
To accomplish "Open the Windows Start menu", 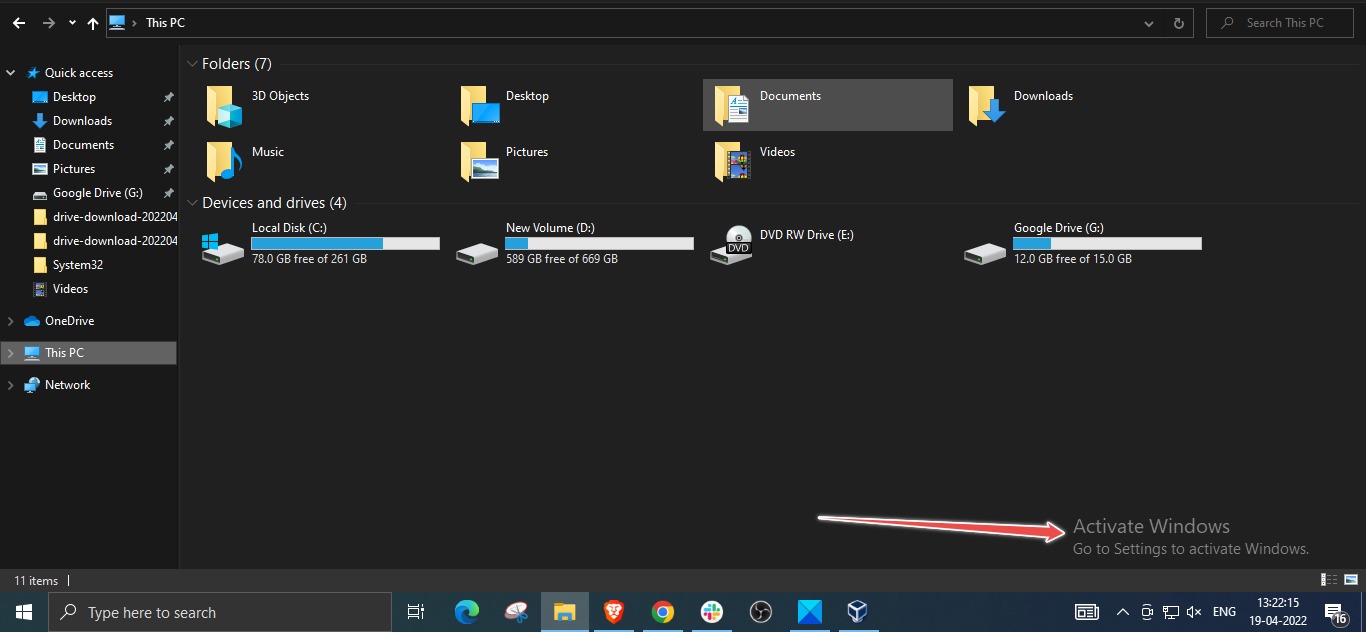I will pyautogui.click(x=23, y=612).
